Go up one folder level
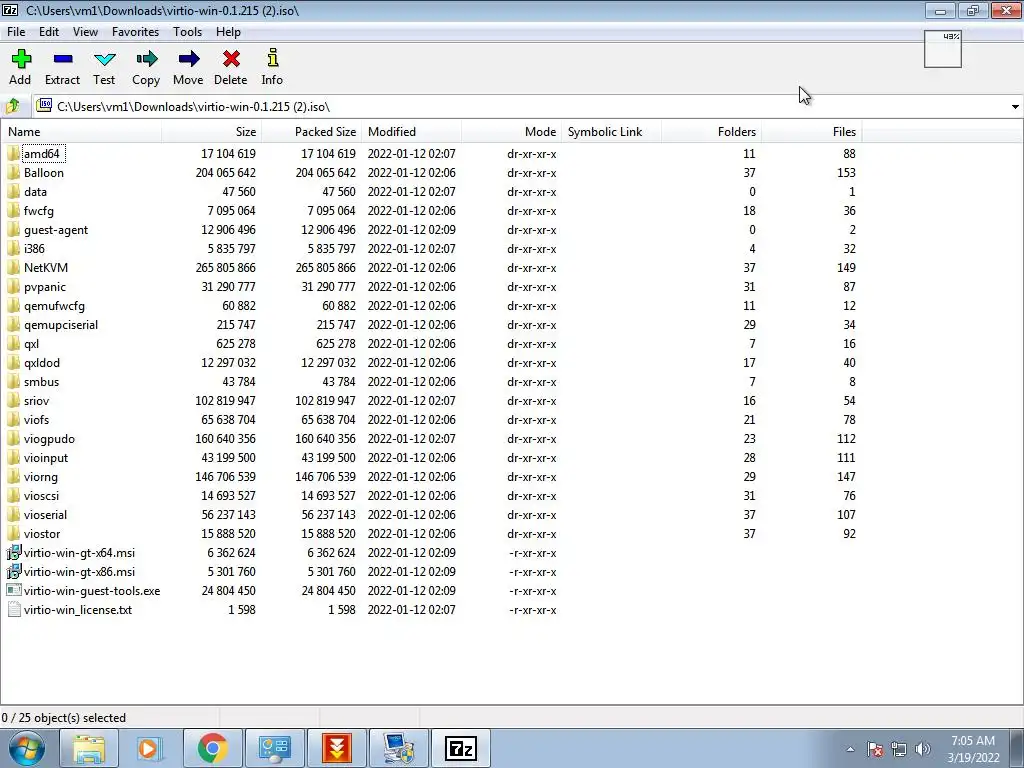Screen dimensions: 1024x768 click(x=13, y=106)
